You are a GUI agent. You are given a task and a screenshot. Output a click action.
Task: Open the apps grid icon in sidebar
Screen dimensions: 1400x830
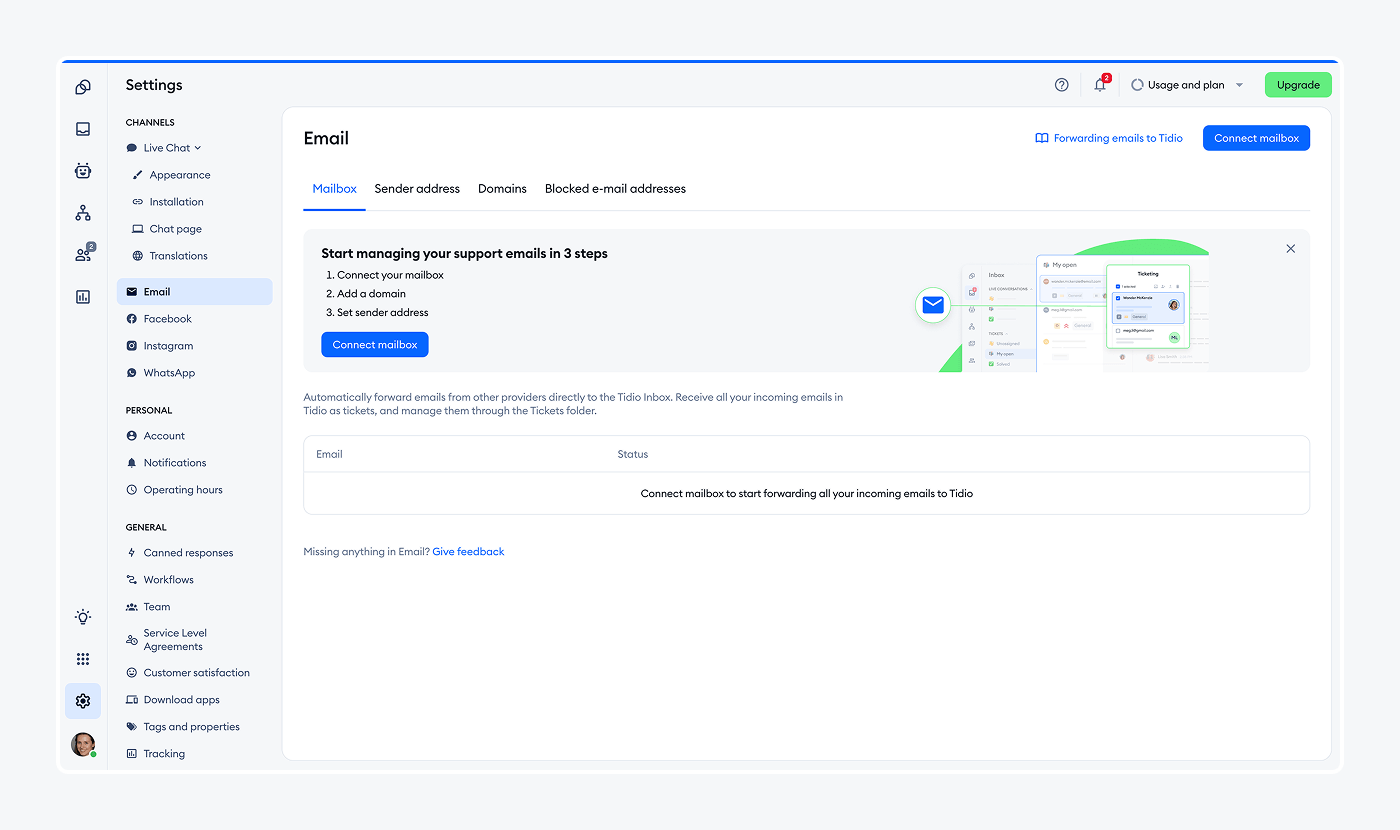point(83,658)
